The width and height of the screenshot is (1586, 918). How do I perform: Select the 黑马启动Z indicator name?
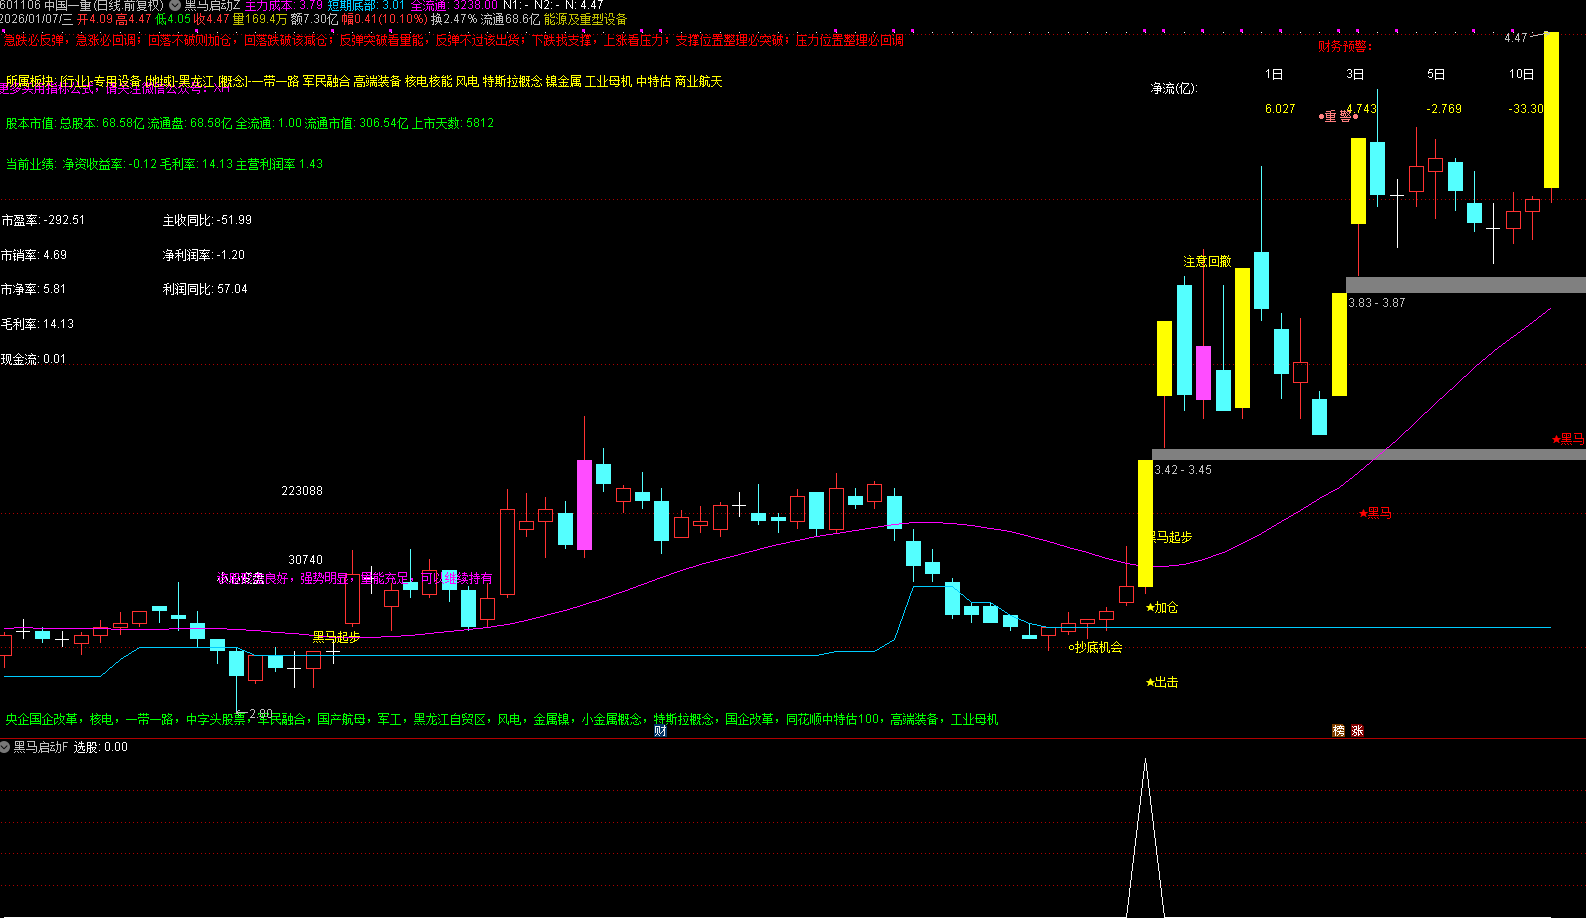click(212, 5)
